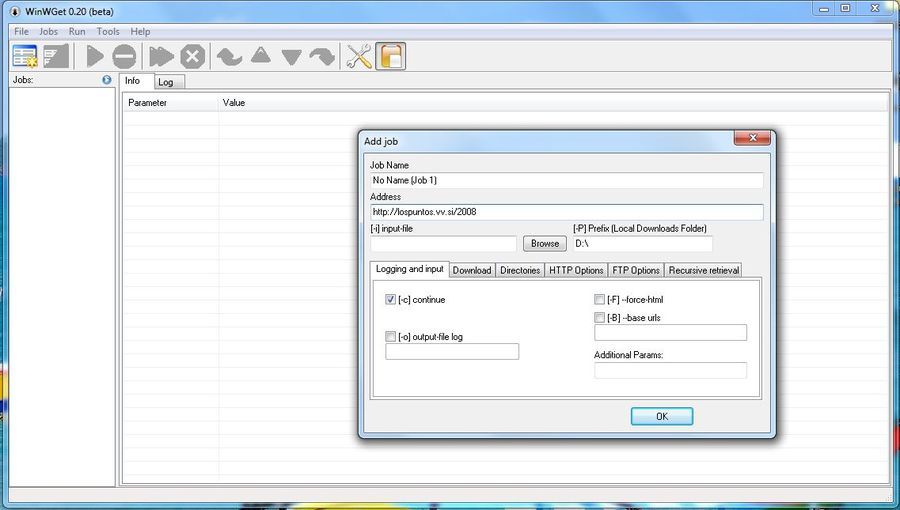Click the Edit job toolbar icon

[56, 56]
